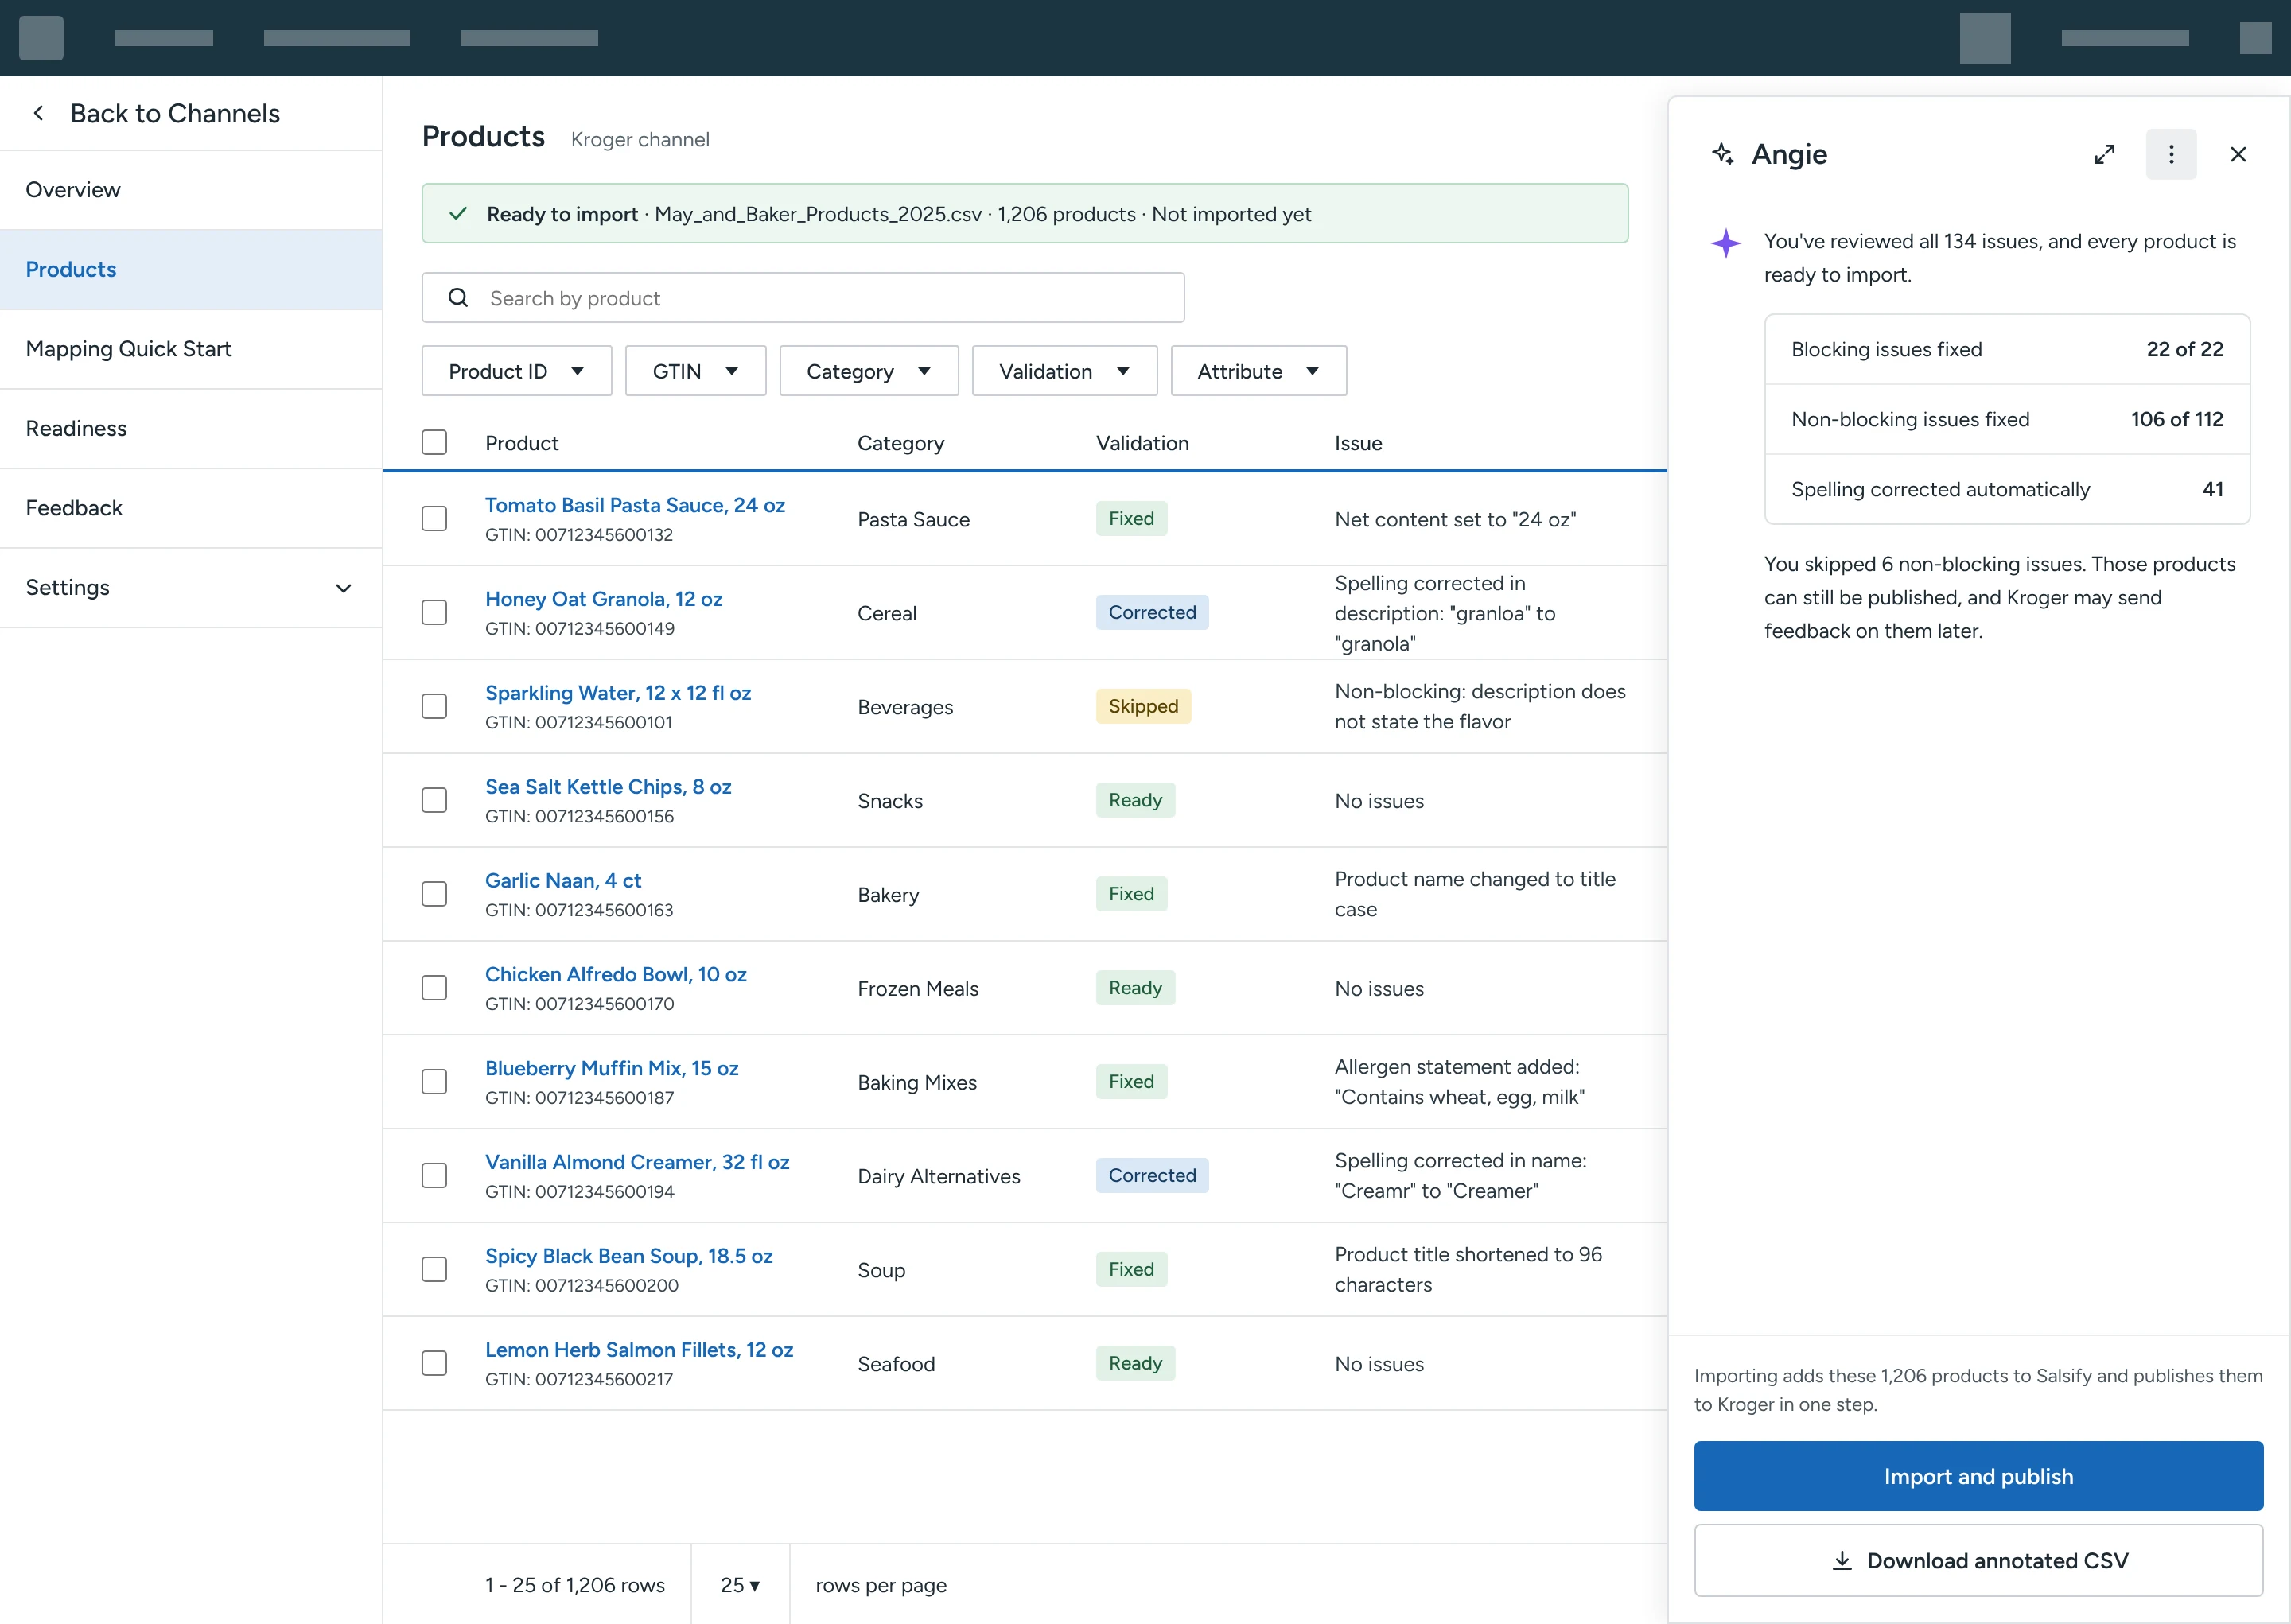Image resolution: width=2291 pixels, height=1624 pixels.
Task: Change the rows per page dropdown
Action: 740,1585
